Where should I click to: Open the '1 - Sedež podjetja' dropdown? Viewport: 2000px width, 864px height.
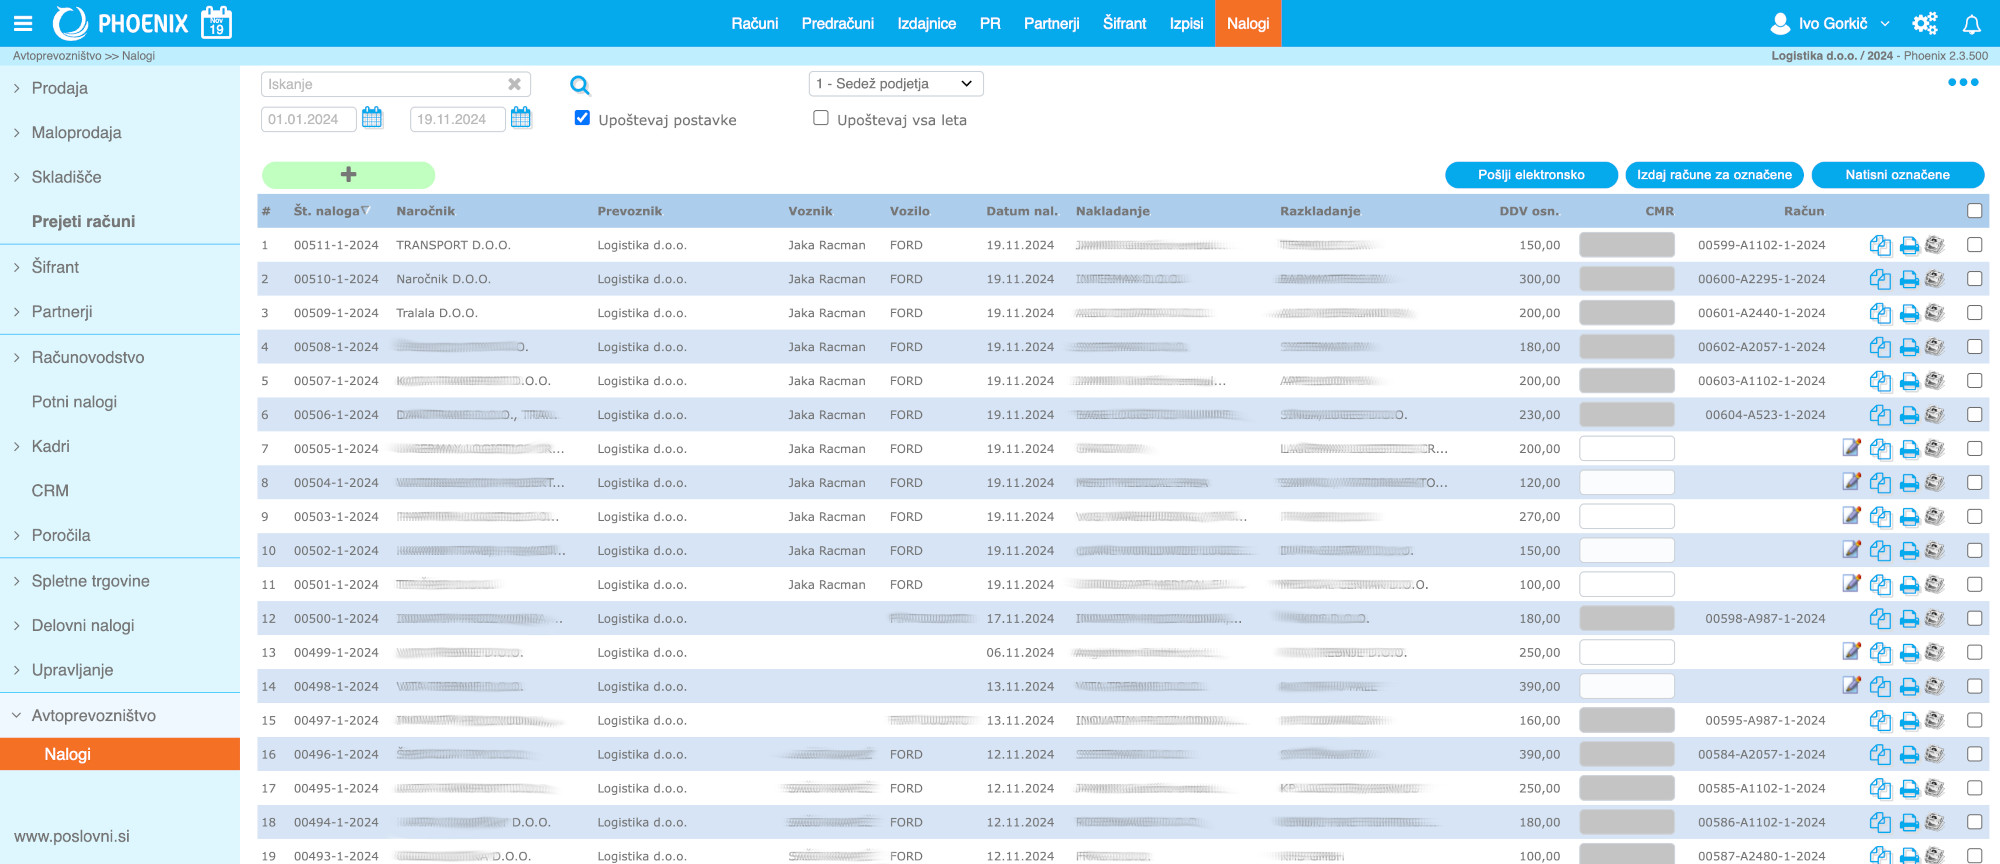[895, 84]
